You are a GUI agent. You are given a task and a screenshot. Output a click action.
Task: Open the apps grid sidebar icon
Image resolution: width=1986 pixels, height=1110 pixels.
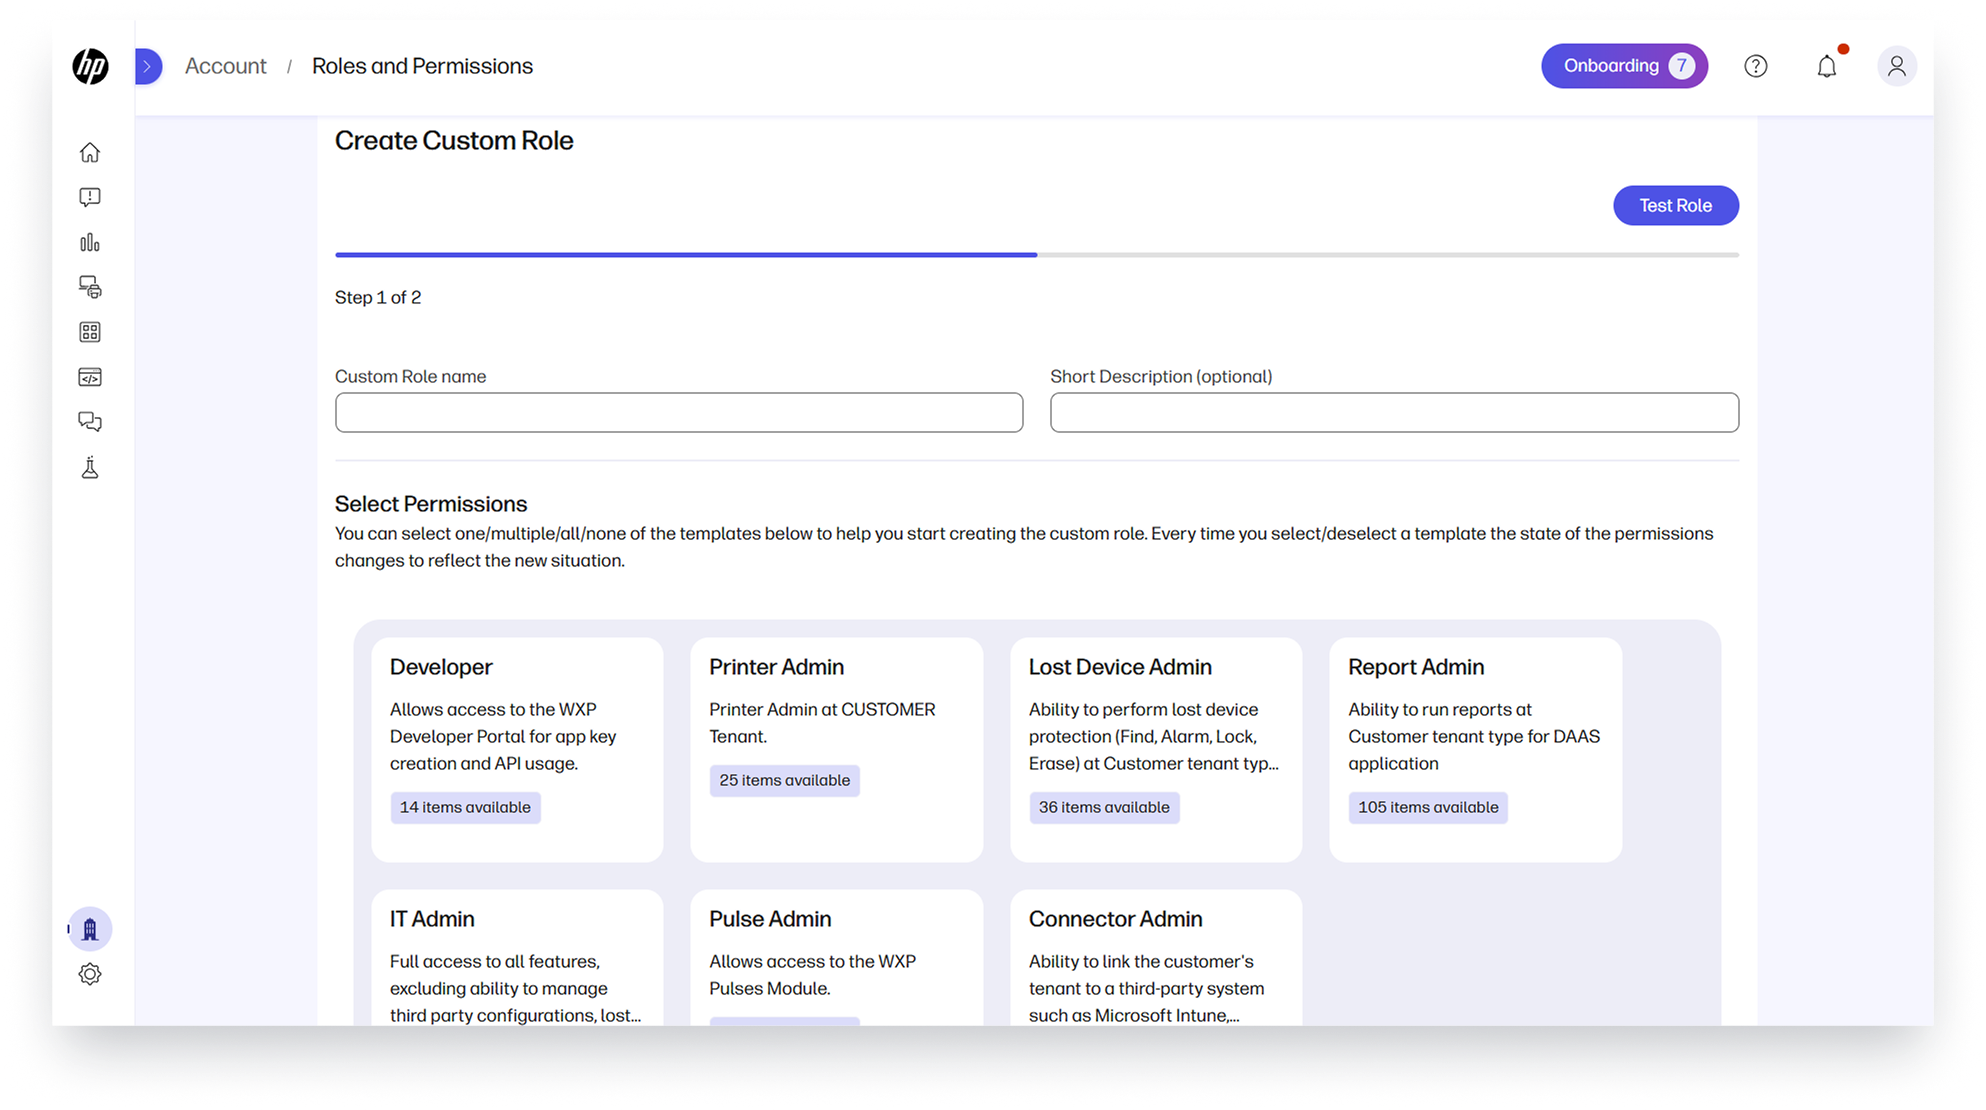(90, 332)
